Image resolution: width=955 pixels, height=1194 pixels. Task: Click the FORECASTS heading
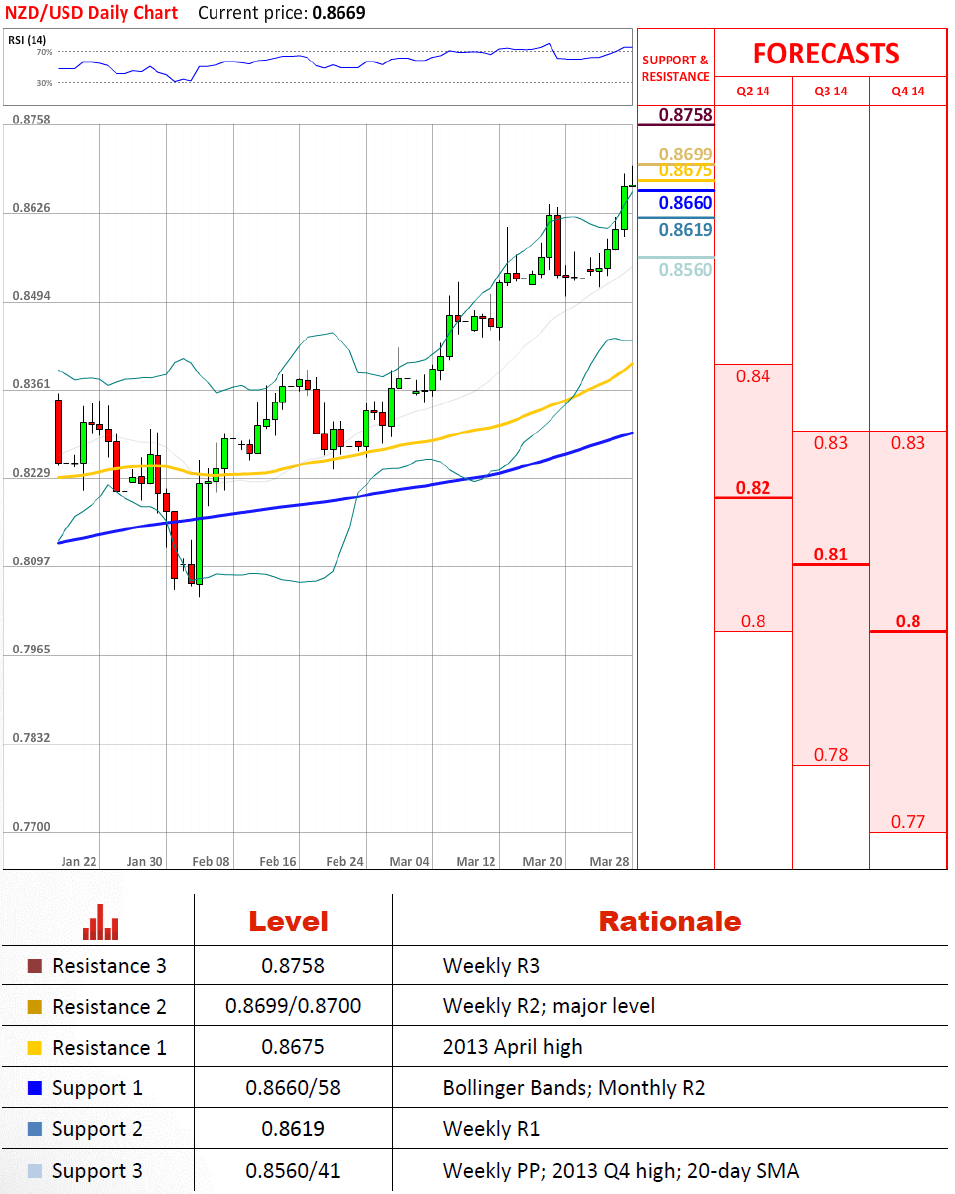point(826,53)
